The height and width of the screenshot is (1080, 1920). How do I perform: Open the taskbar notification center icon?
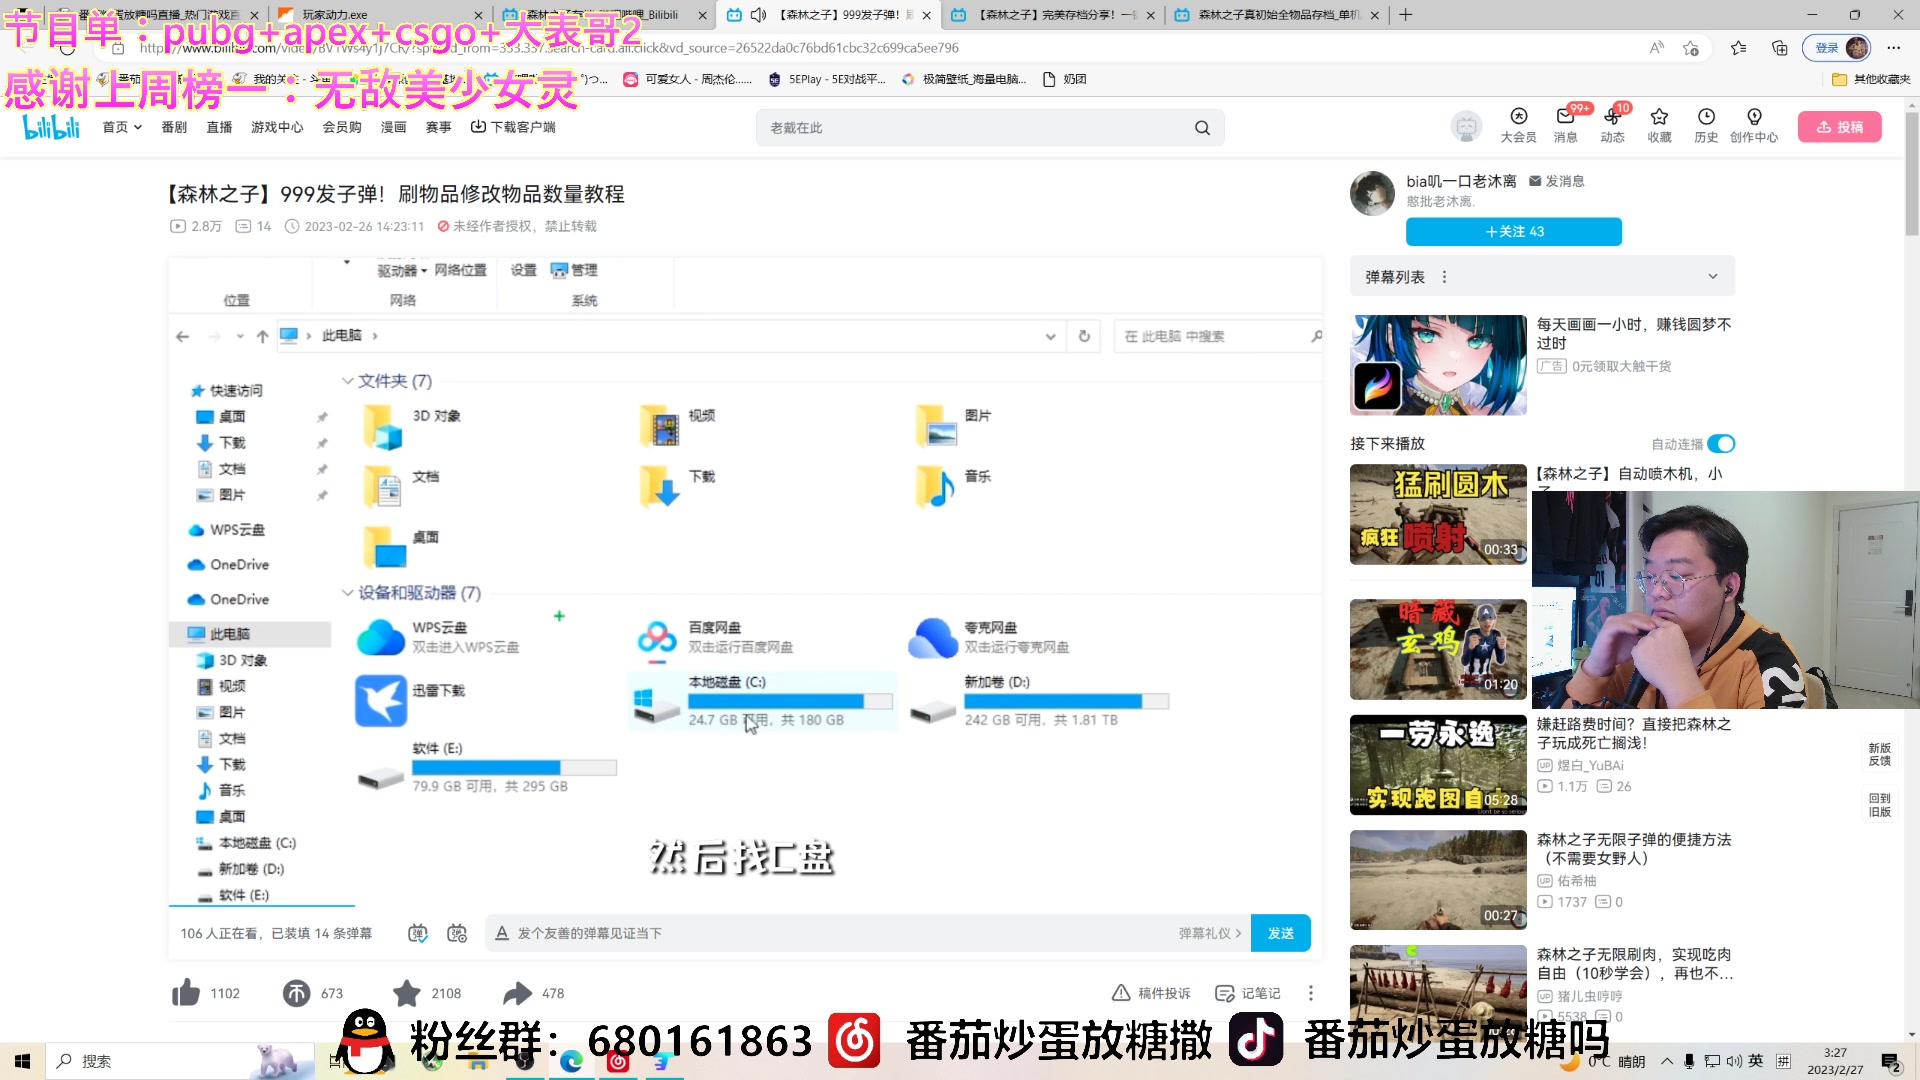1890,1061
